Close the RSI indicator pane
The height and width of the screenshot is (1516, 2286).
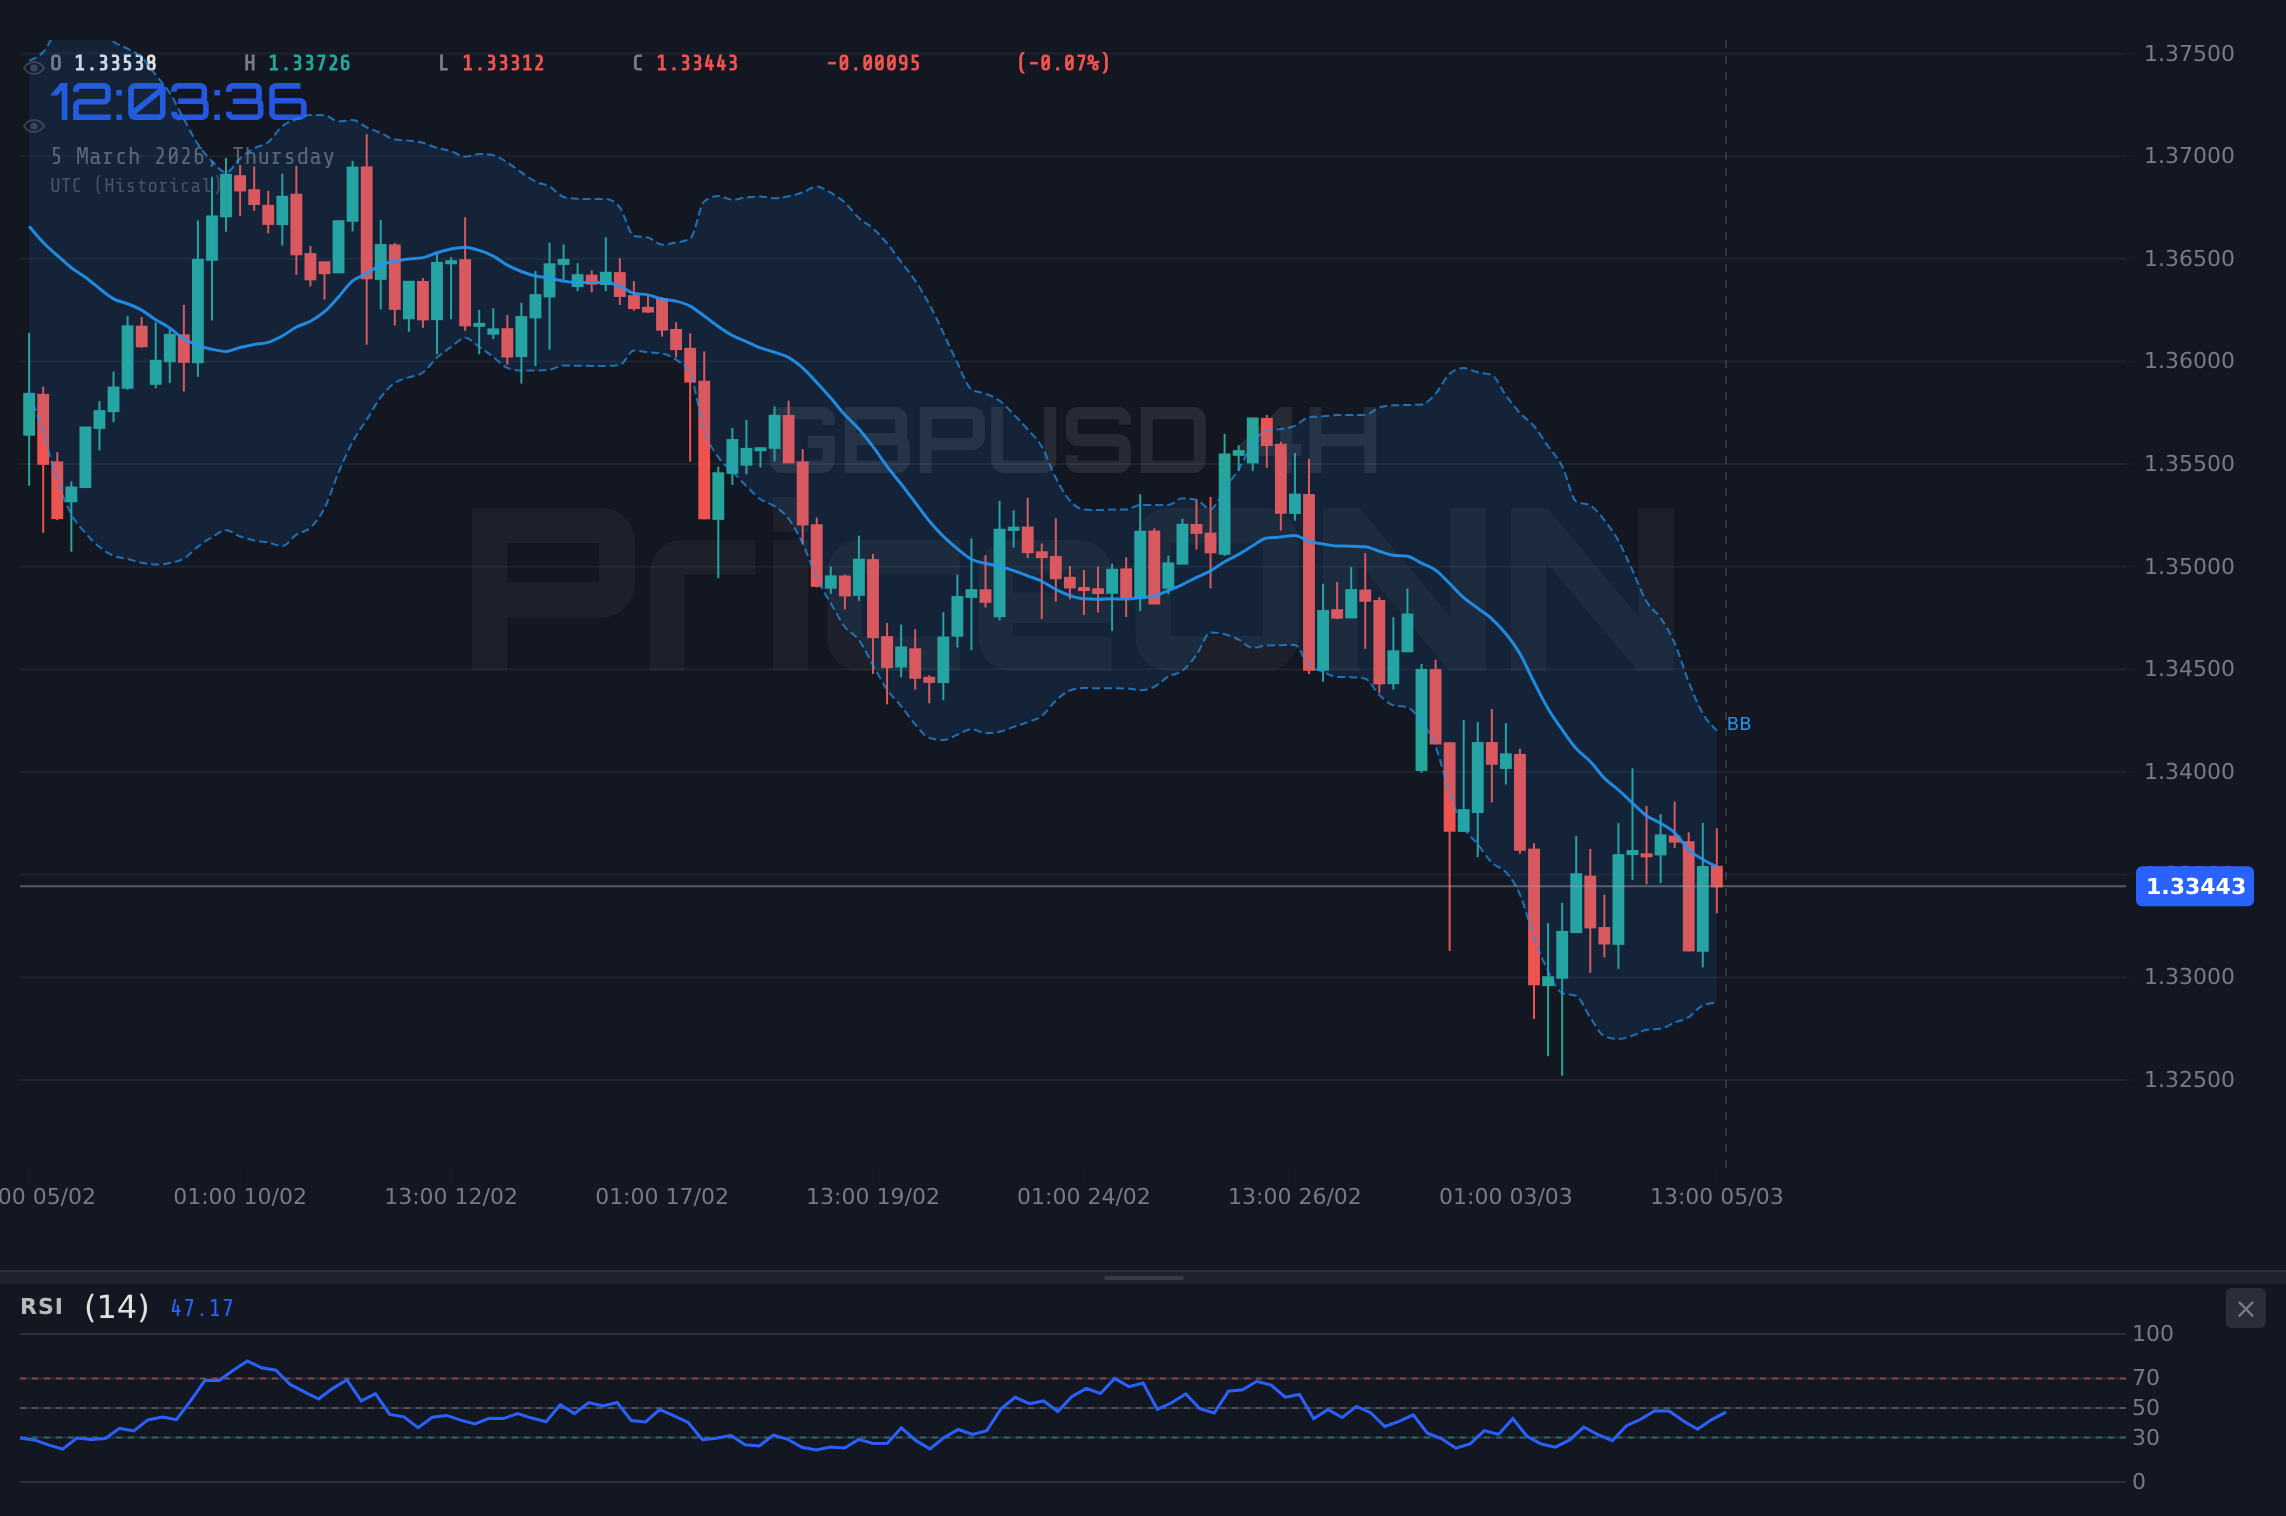click(2245, 1309)
